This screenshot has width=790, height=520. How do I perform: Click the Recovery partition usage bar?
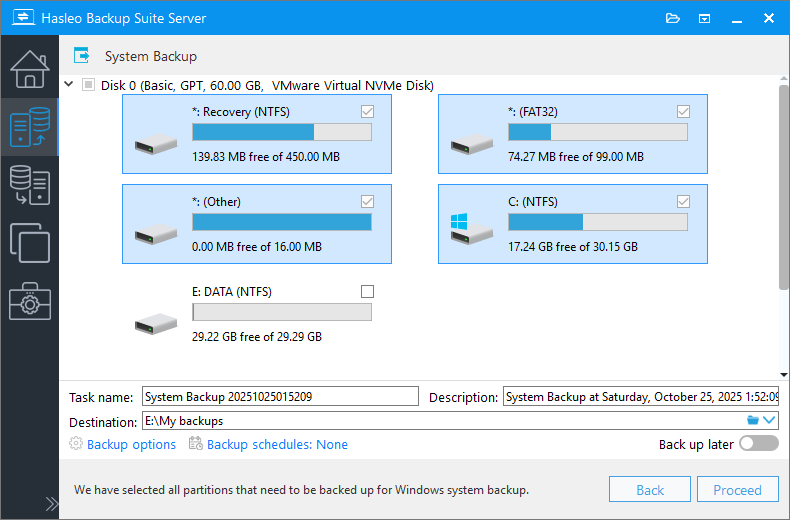pos(282,132)
